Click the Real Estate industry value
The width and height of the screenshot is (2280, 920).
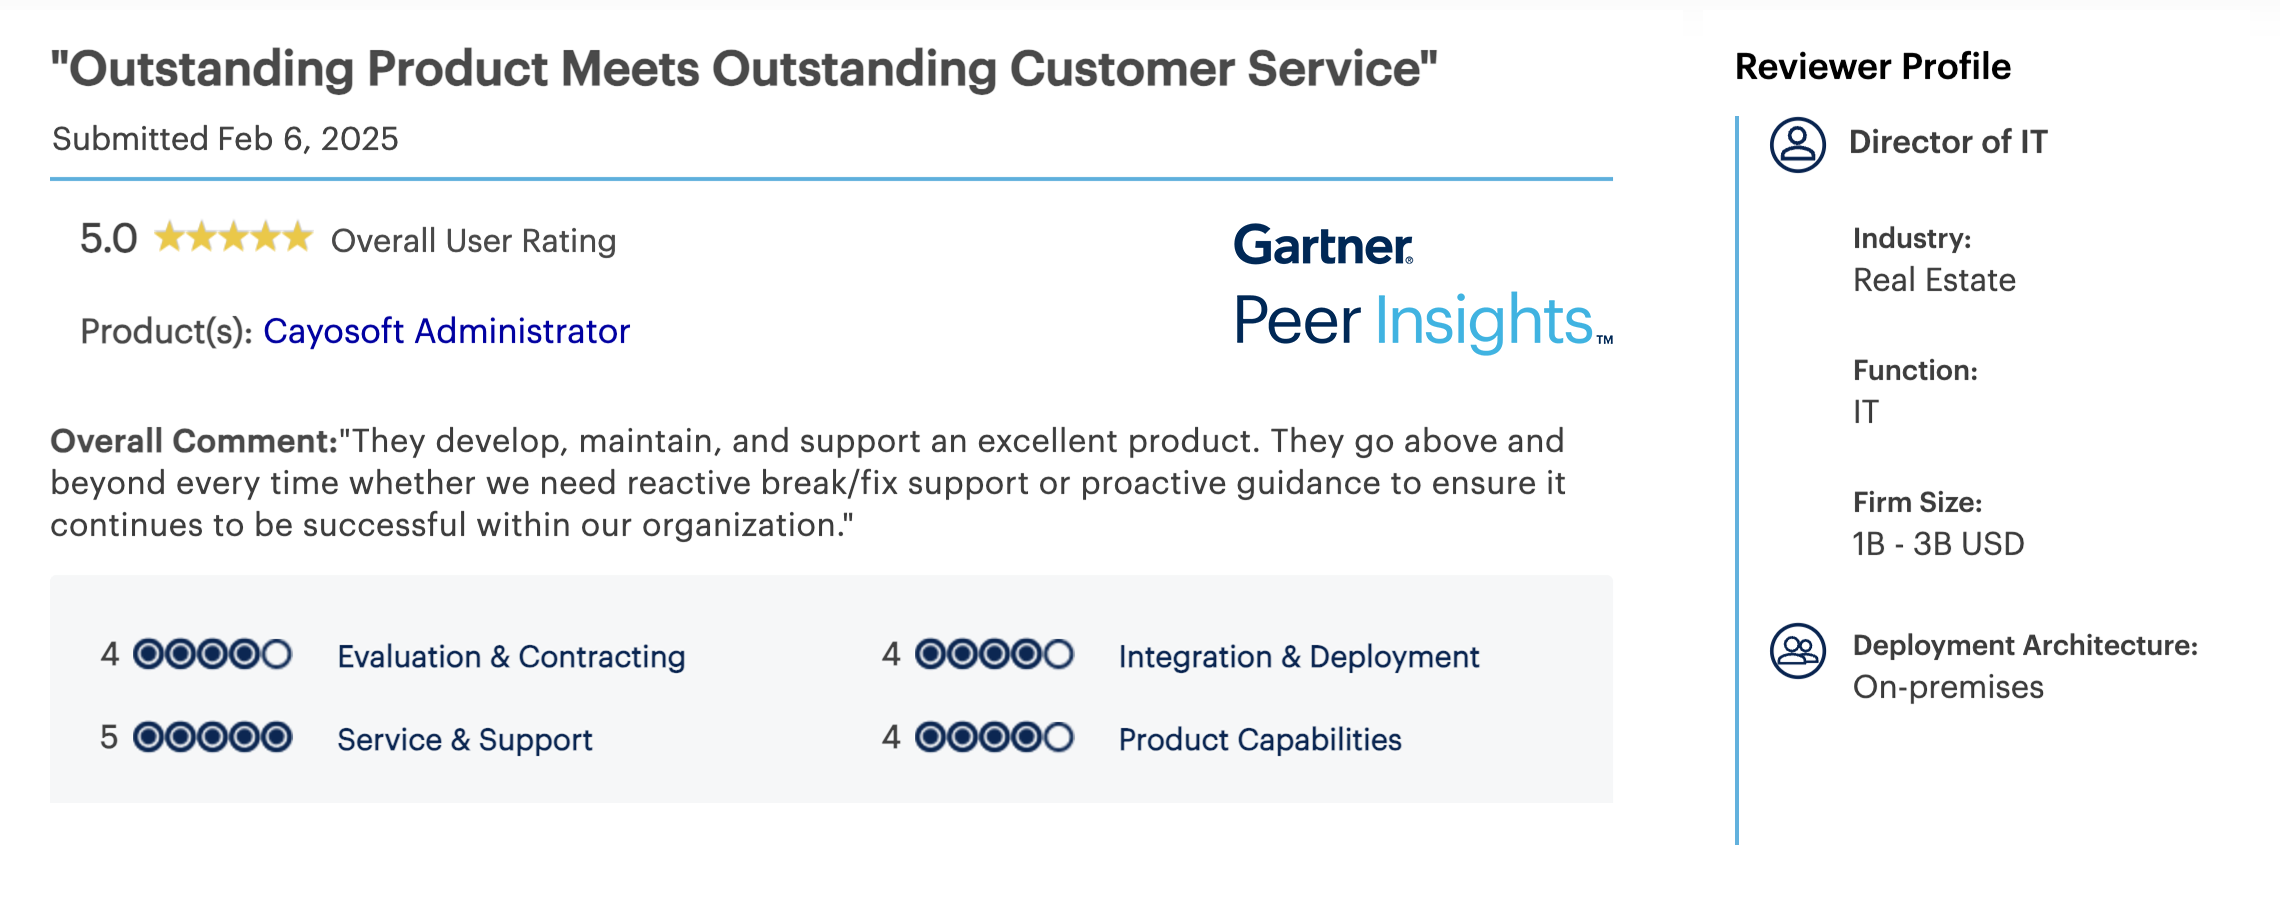tap(1934, 280)
